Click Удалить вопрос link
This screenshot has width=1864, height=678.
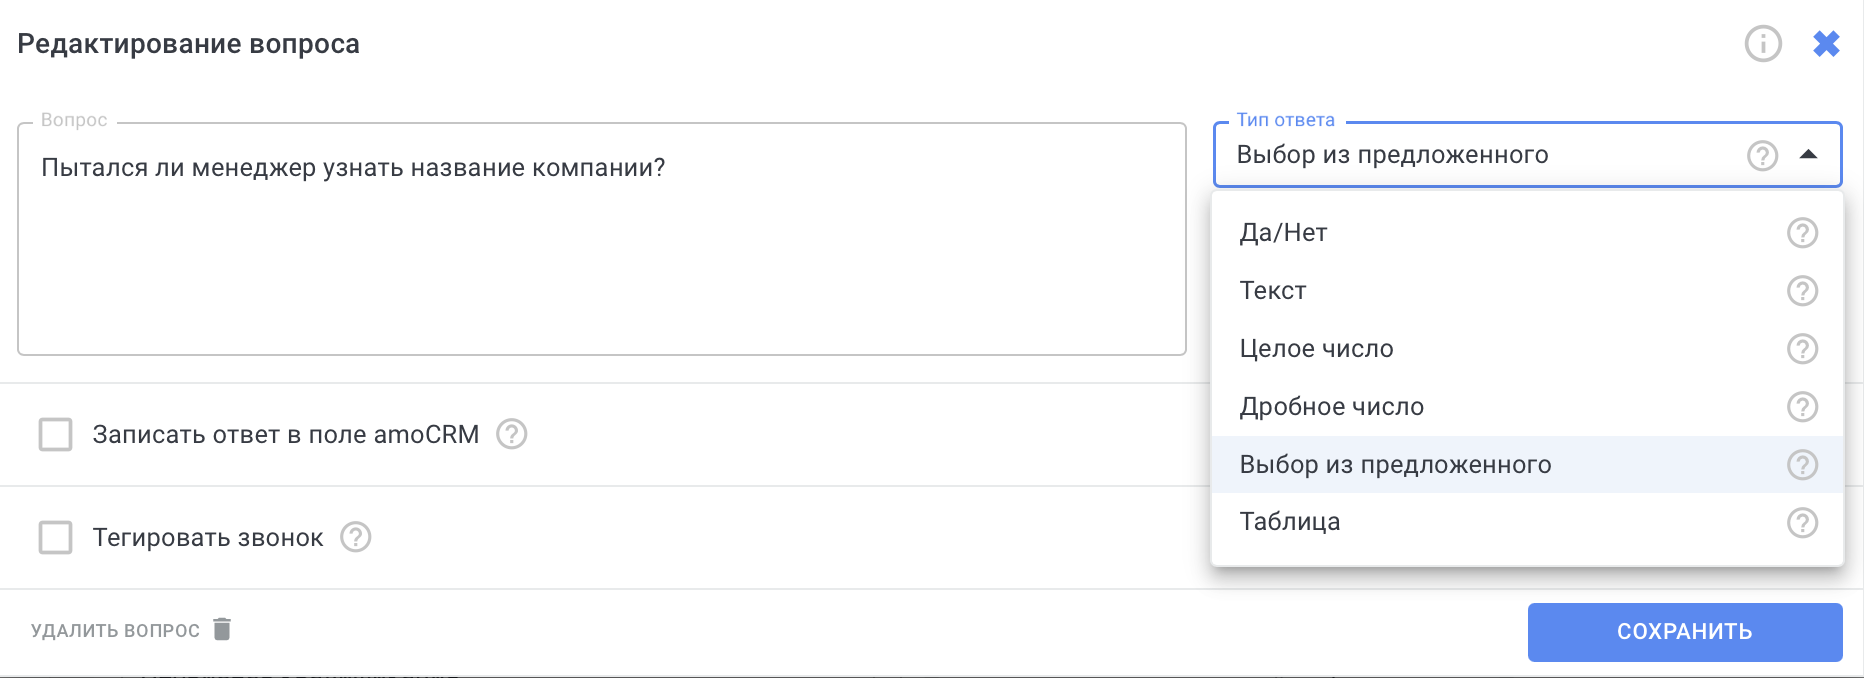click(130, 630)
